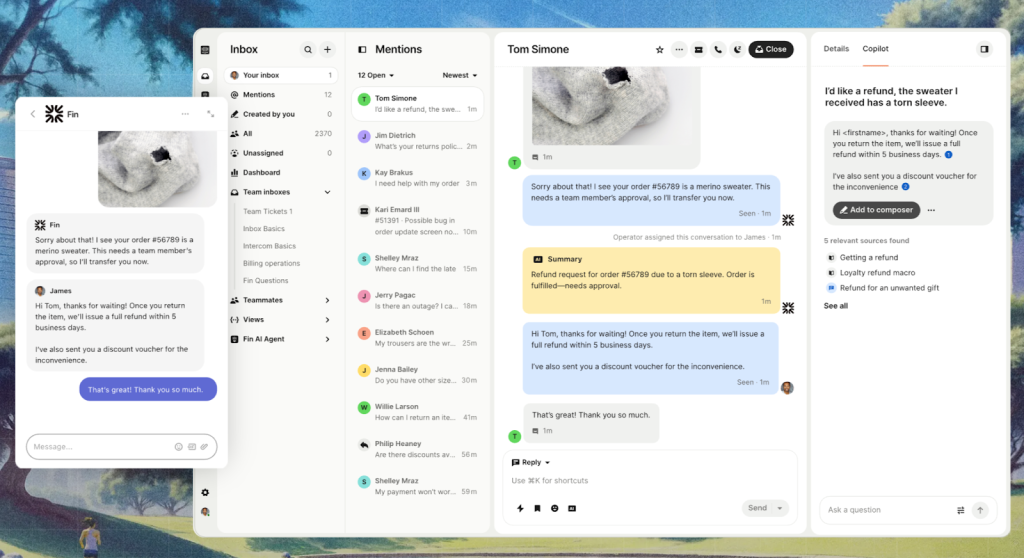Switch to the Copilot tab
The image size is (1024, 558).
click(875, 49)
